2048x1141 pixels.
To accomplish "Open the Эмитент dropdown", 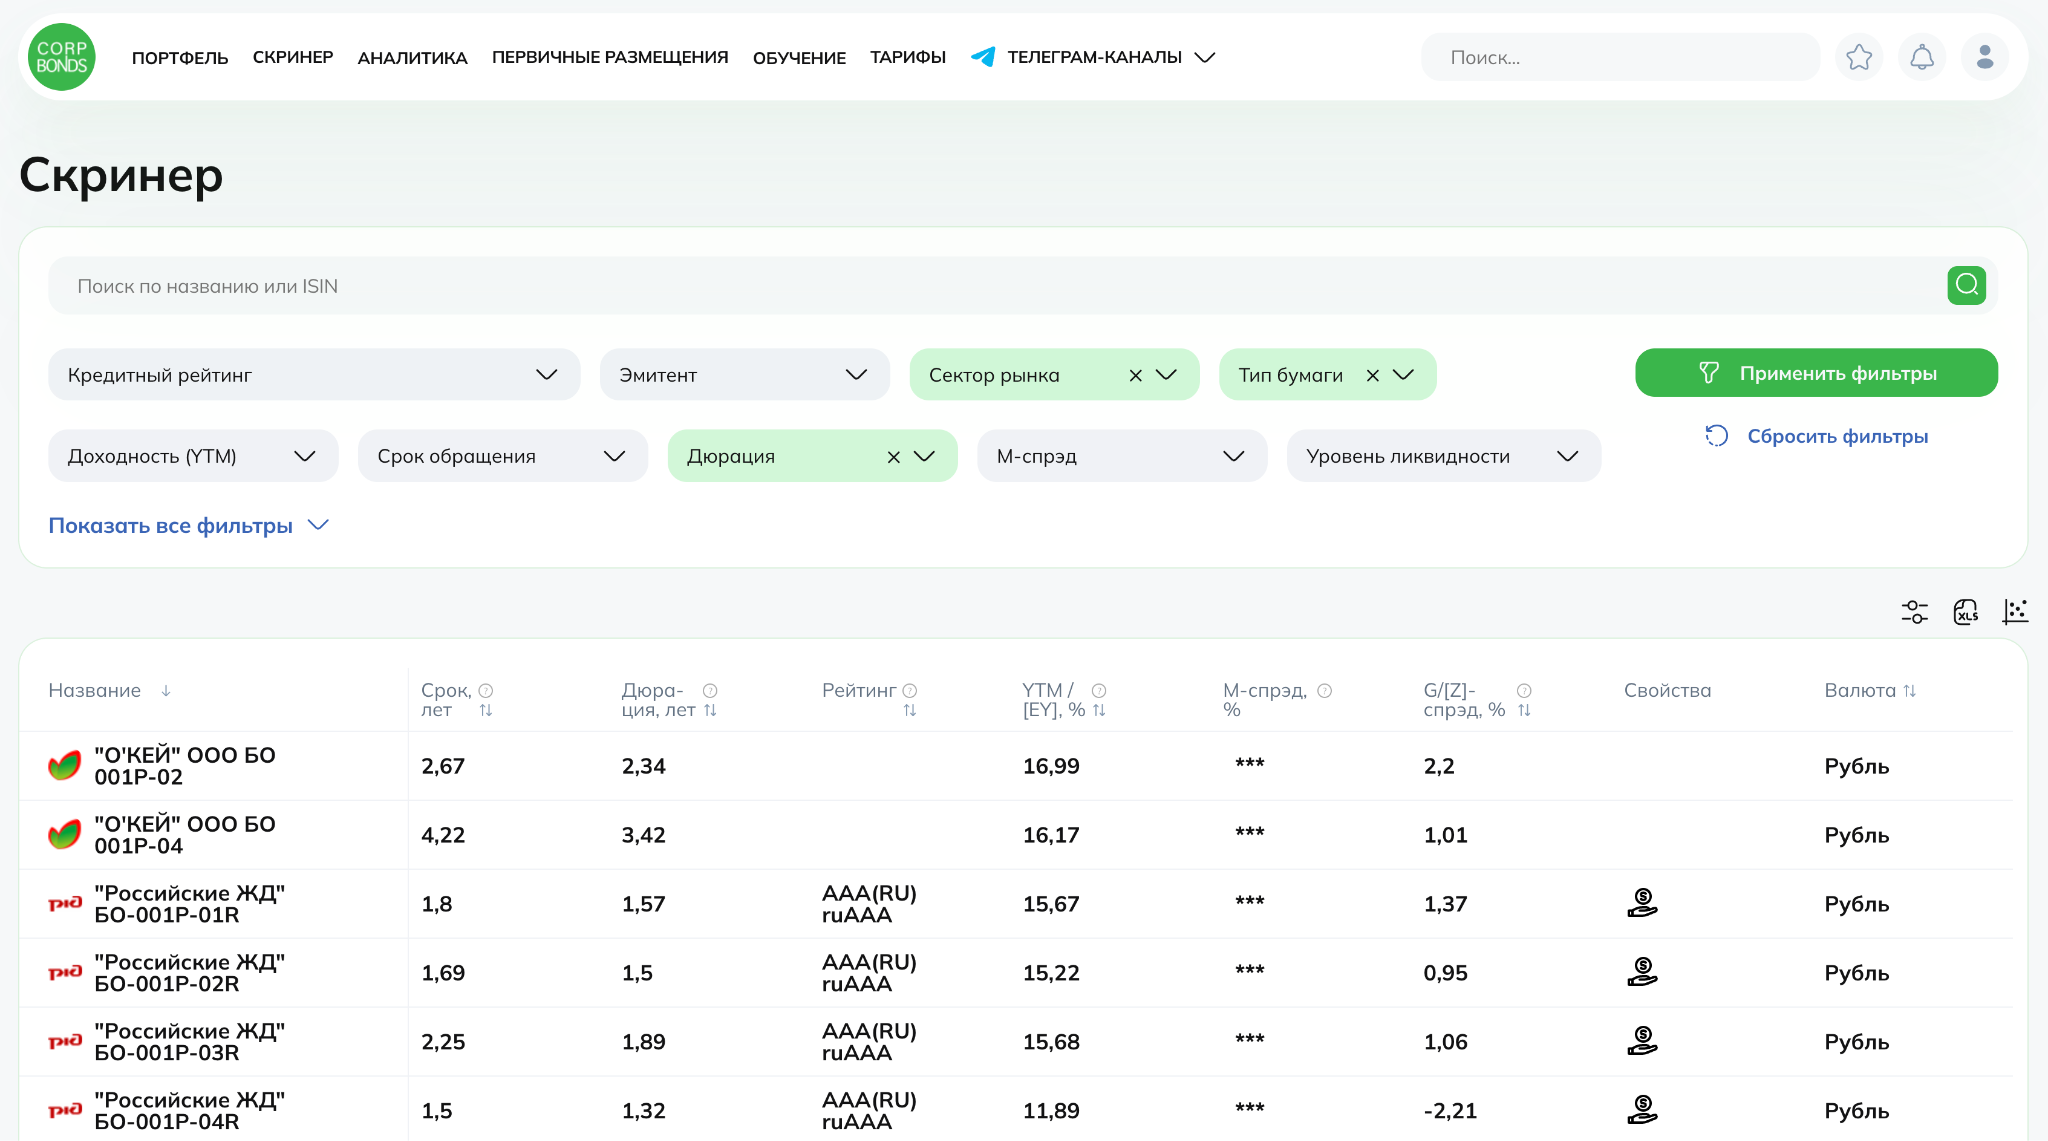I will (x=744, y=374).
